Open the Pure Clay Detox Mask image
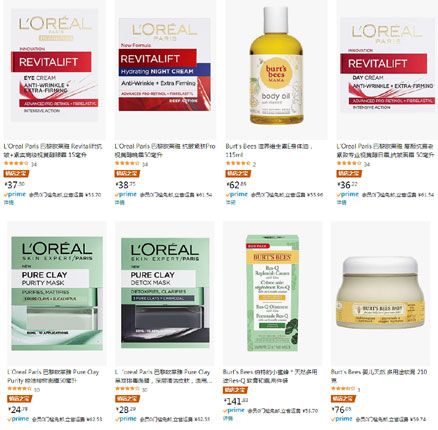 pos(165,293)
